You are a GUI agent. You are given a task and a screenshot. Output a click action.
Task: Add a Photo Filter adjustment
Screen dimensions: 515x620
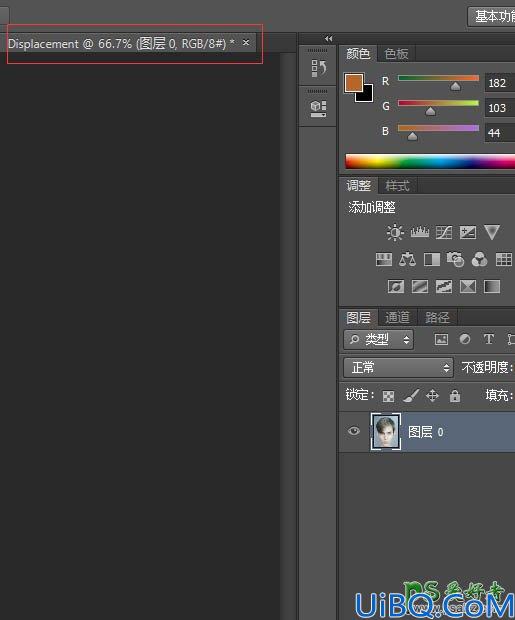point(455,259)
